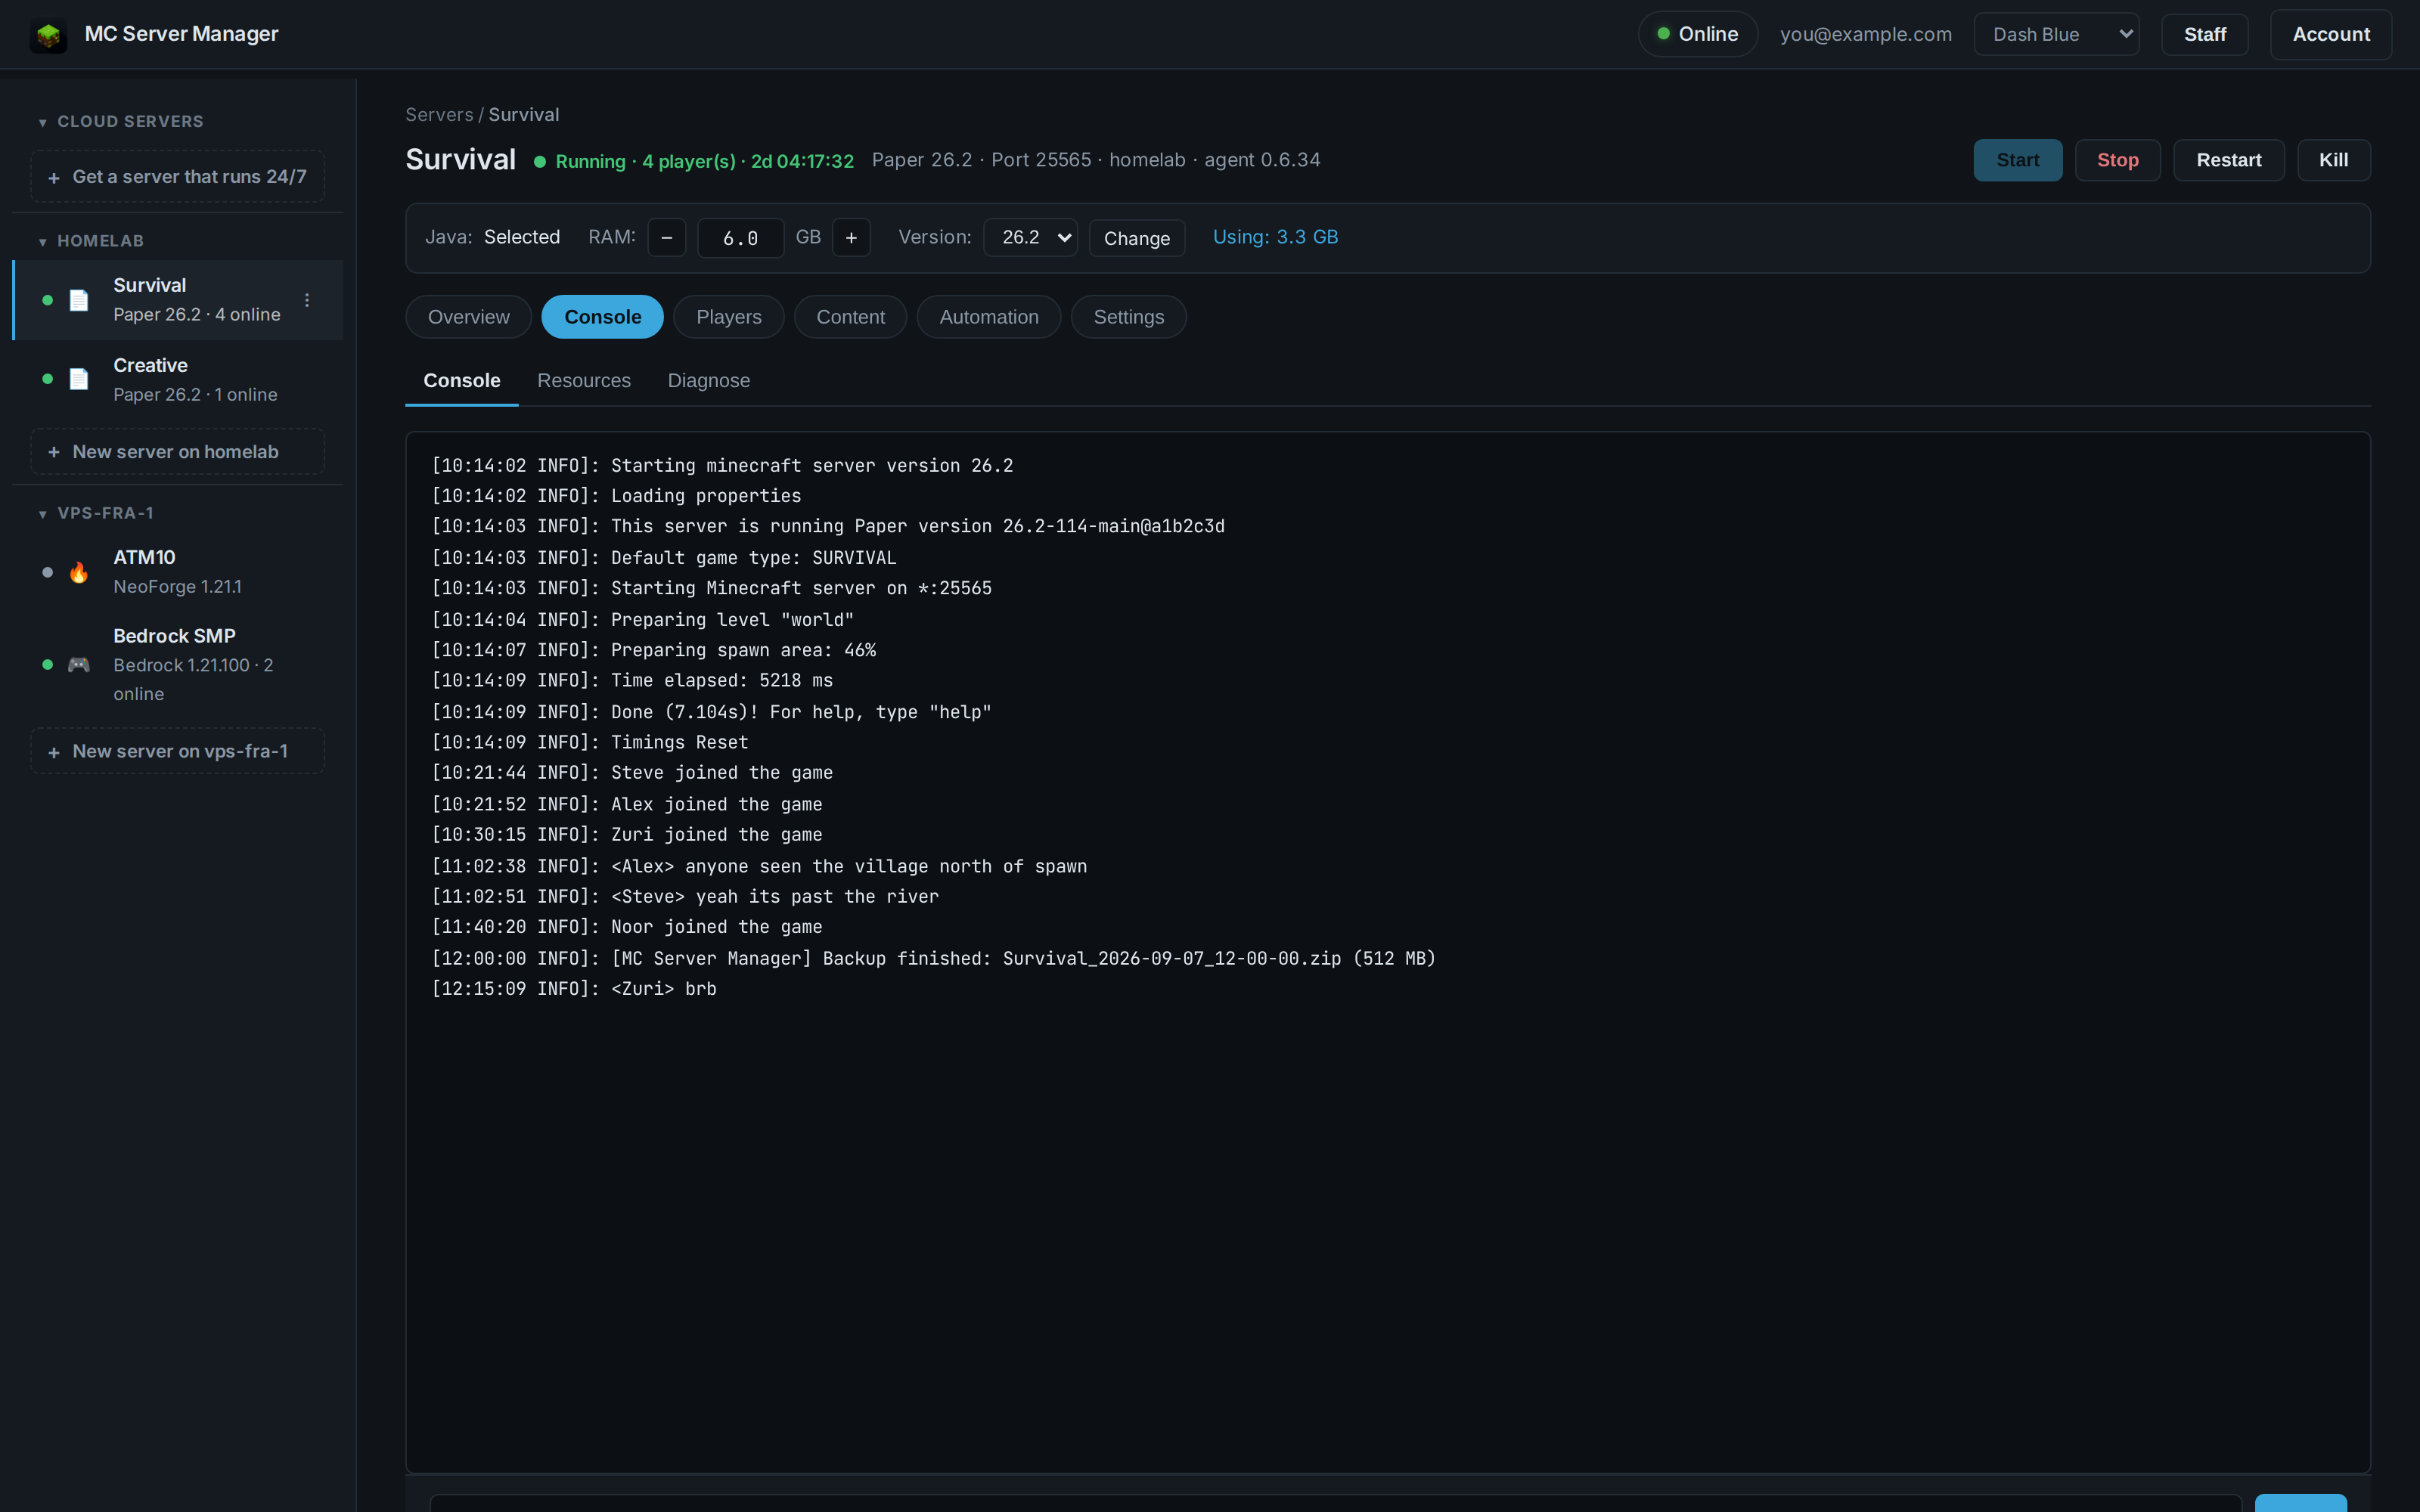Viewport: 2420px width, 1512px height.
Task: Increase RAM with the plus button
Action: (x=851, y=238)
